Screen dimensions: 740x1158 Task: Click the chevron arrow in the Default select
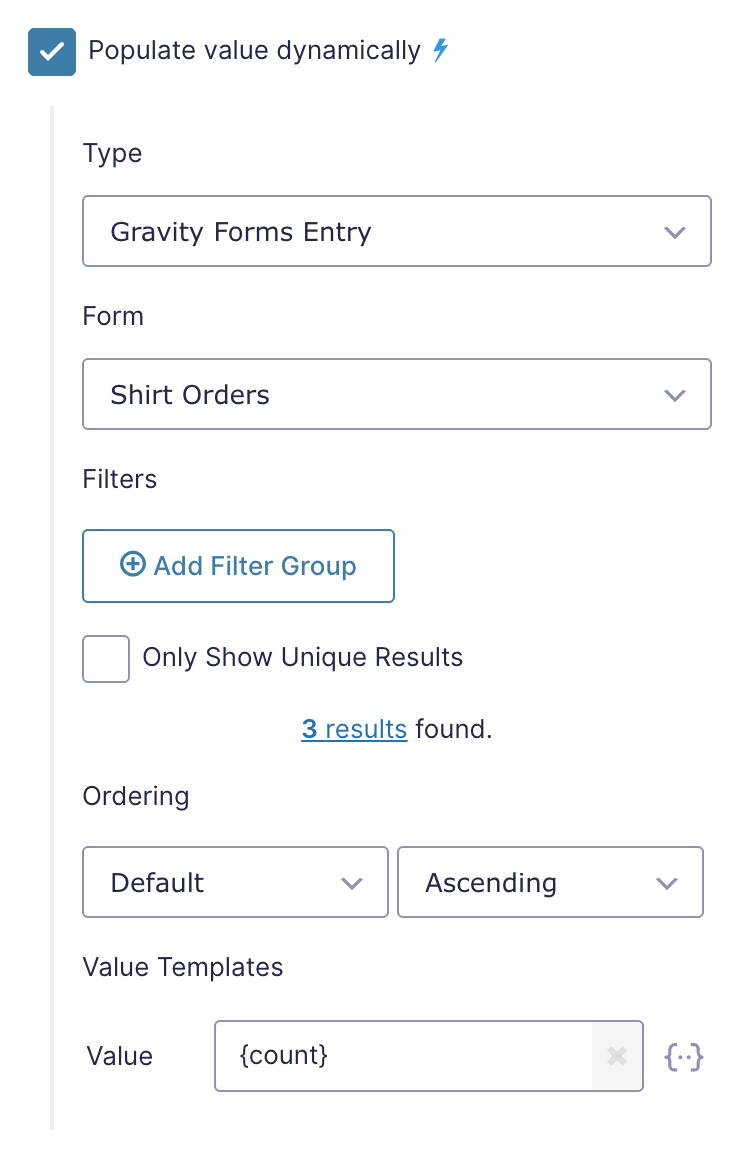coord(352,883)
